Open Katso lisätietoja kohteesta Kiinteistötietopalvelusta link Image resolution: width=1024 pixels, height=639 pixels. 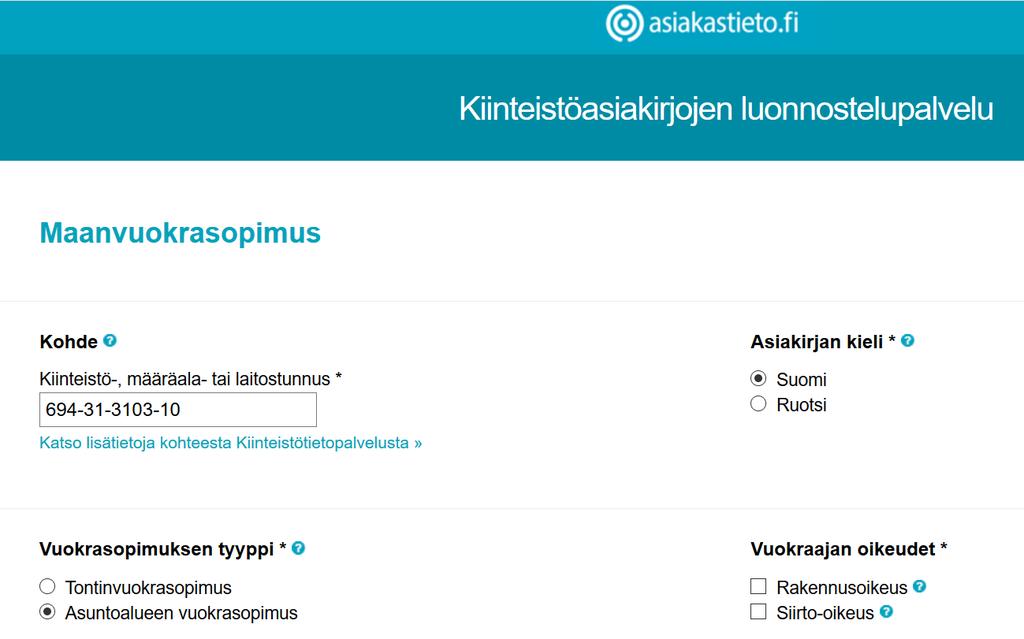pos(231,443)
